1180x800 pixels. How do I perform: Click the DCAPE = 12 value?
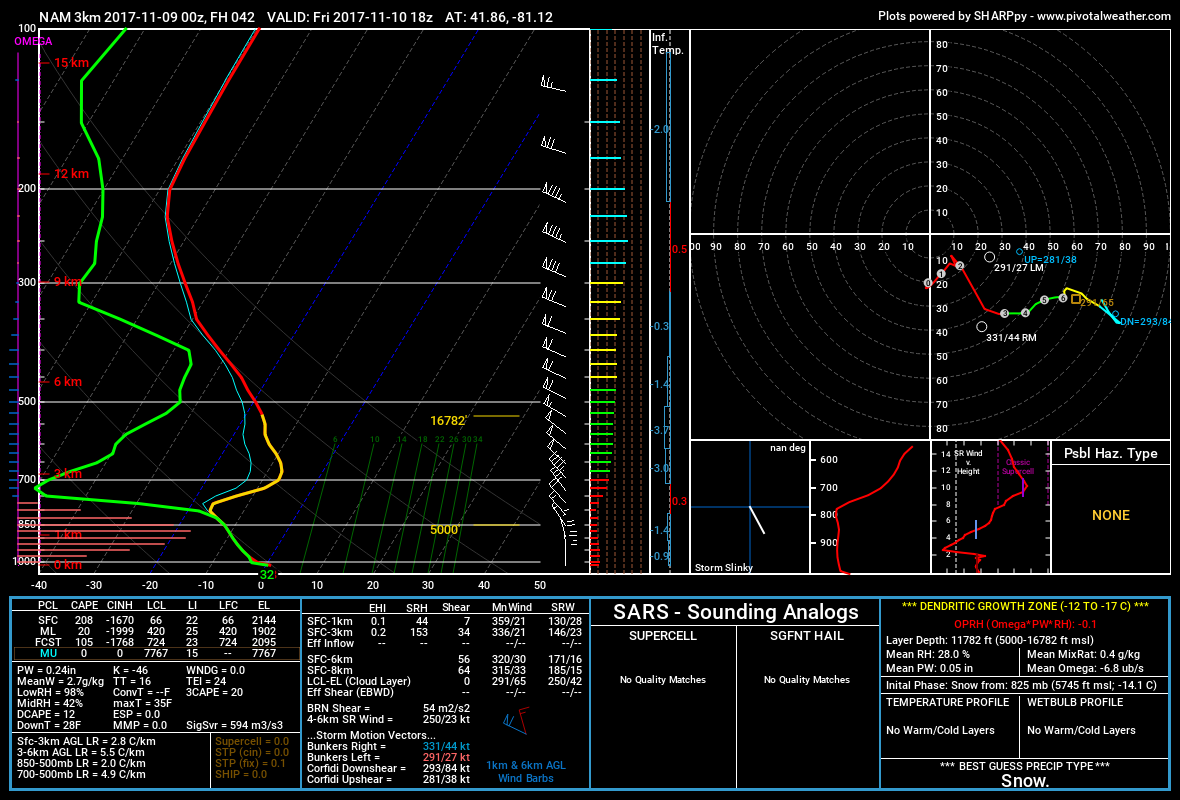click(46, 714)
